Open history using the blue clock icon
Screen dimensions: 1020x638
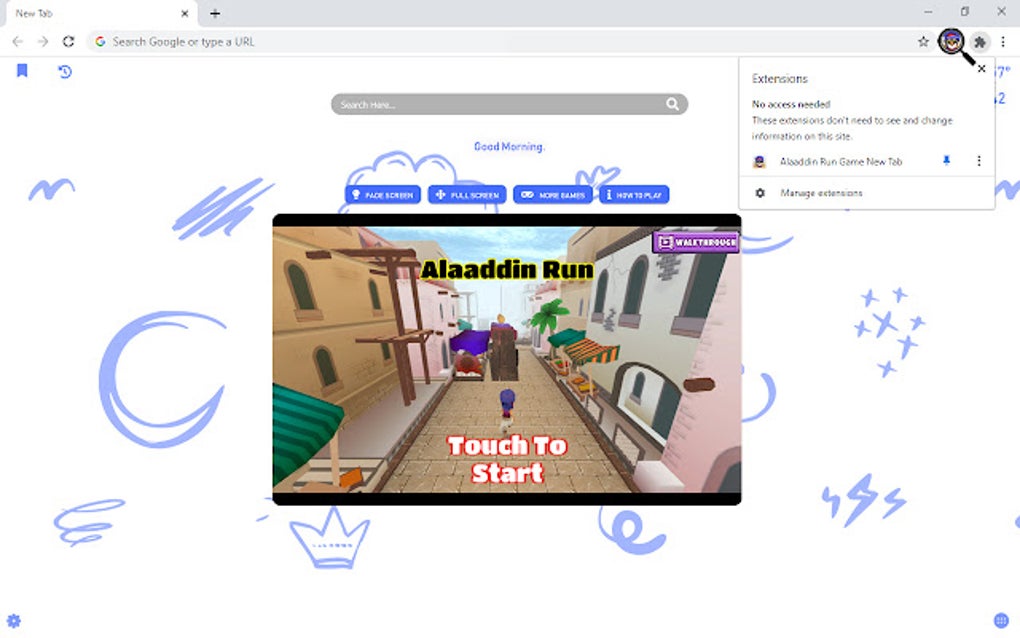point(64,72)
